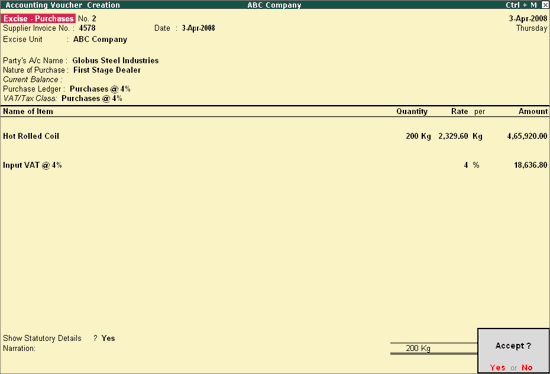Select Excise Unit ABC Company field
The height and width of the screenshot is (374, 550).
coord(100,39)
